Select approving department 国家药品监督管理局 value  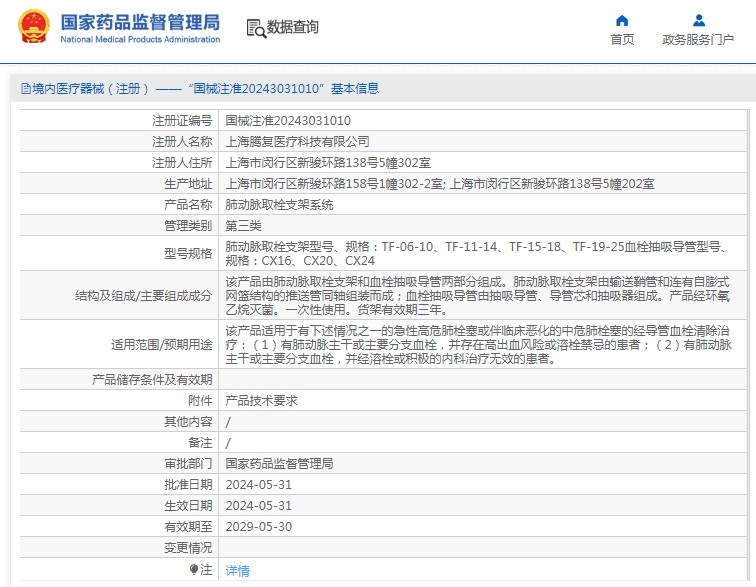(x=279, y=464)
